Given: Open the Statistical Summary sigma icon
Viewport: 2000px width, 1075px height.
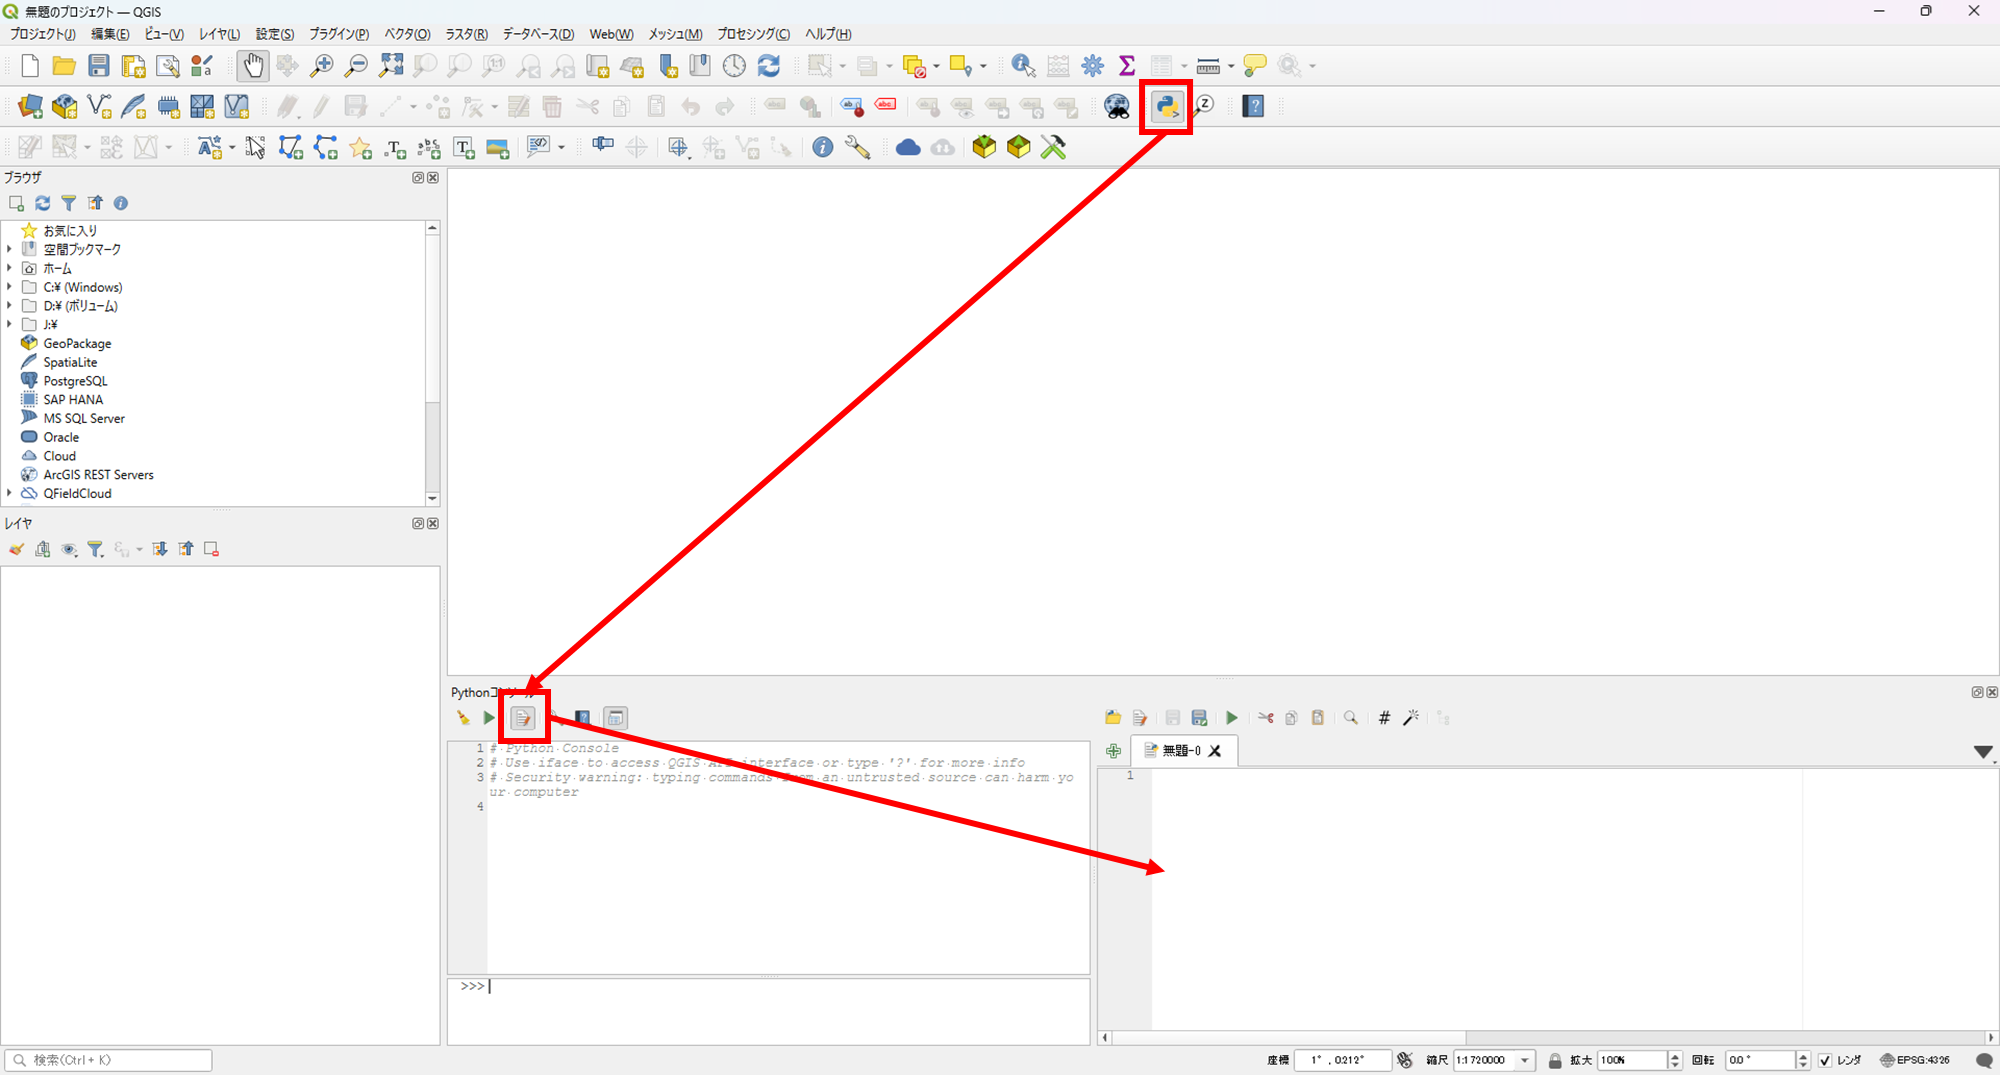Looking at the screenshot, I should pyautogui.click(x=1127, y=65).
